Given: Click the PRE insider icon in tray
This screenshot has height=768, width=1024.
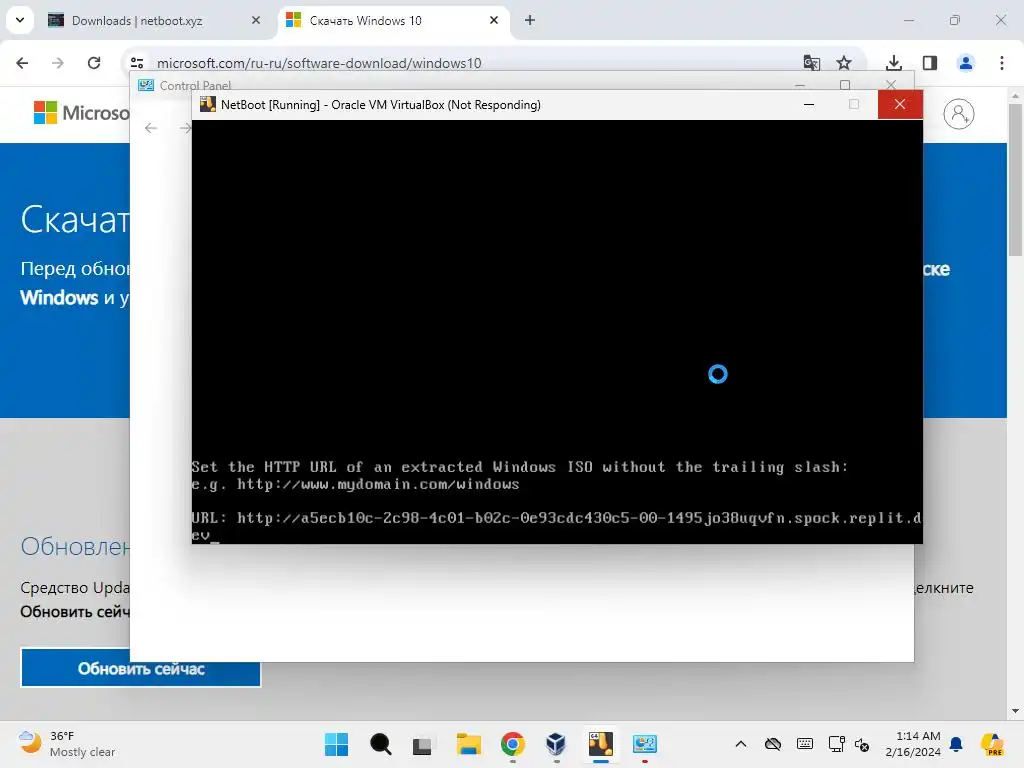Looking at the screenshot, I should [x=992, y=744].
